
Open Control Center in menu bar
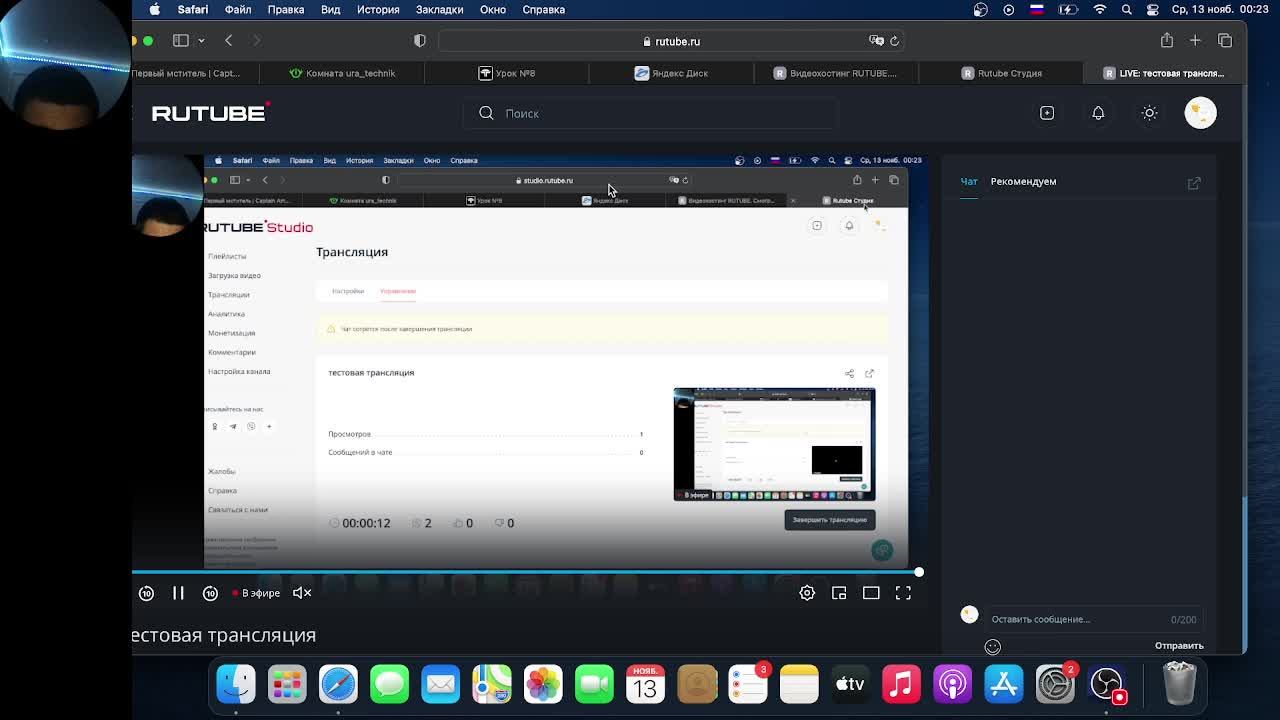coord(1152,9)
